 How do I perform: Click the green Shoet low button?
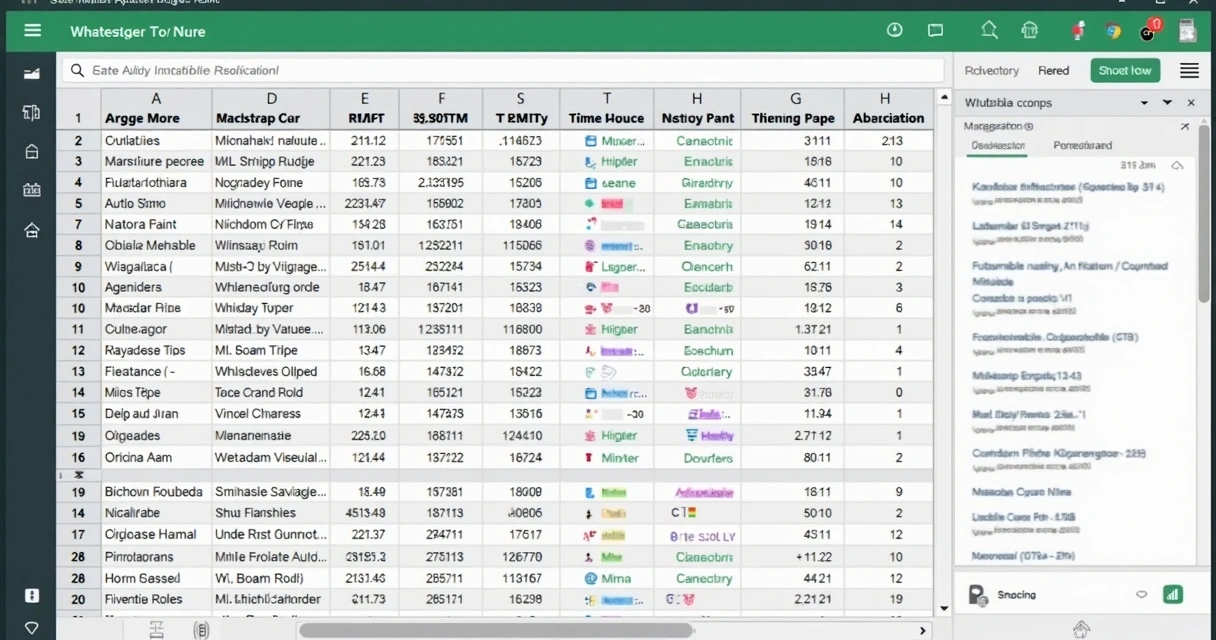tap(1125, 70)
